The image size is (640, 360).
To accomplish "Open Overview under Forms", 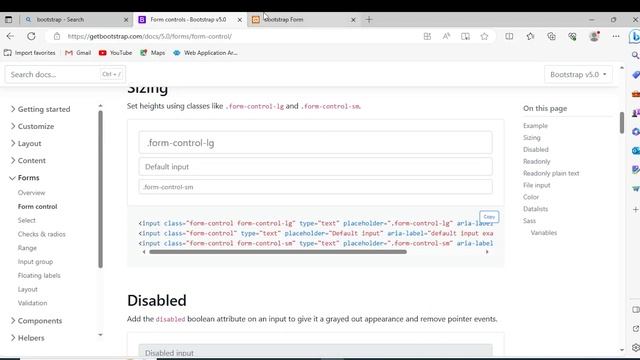I will pos(31,193).
